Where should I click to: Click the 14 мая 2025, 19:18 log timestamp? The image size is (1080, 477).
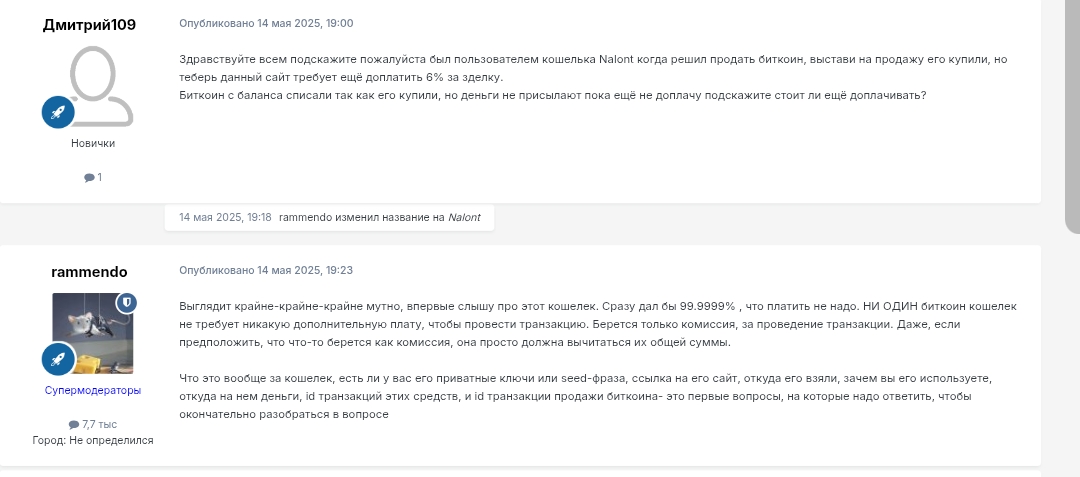click(x=225, y=218)
